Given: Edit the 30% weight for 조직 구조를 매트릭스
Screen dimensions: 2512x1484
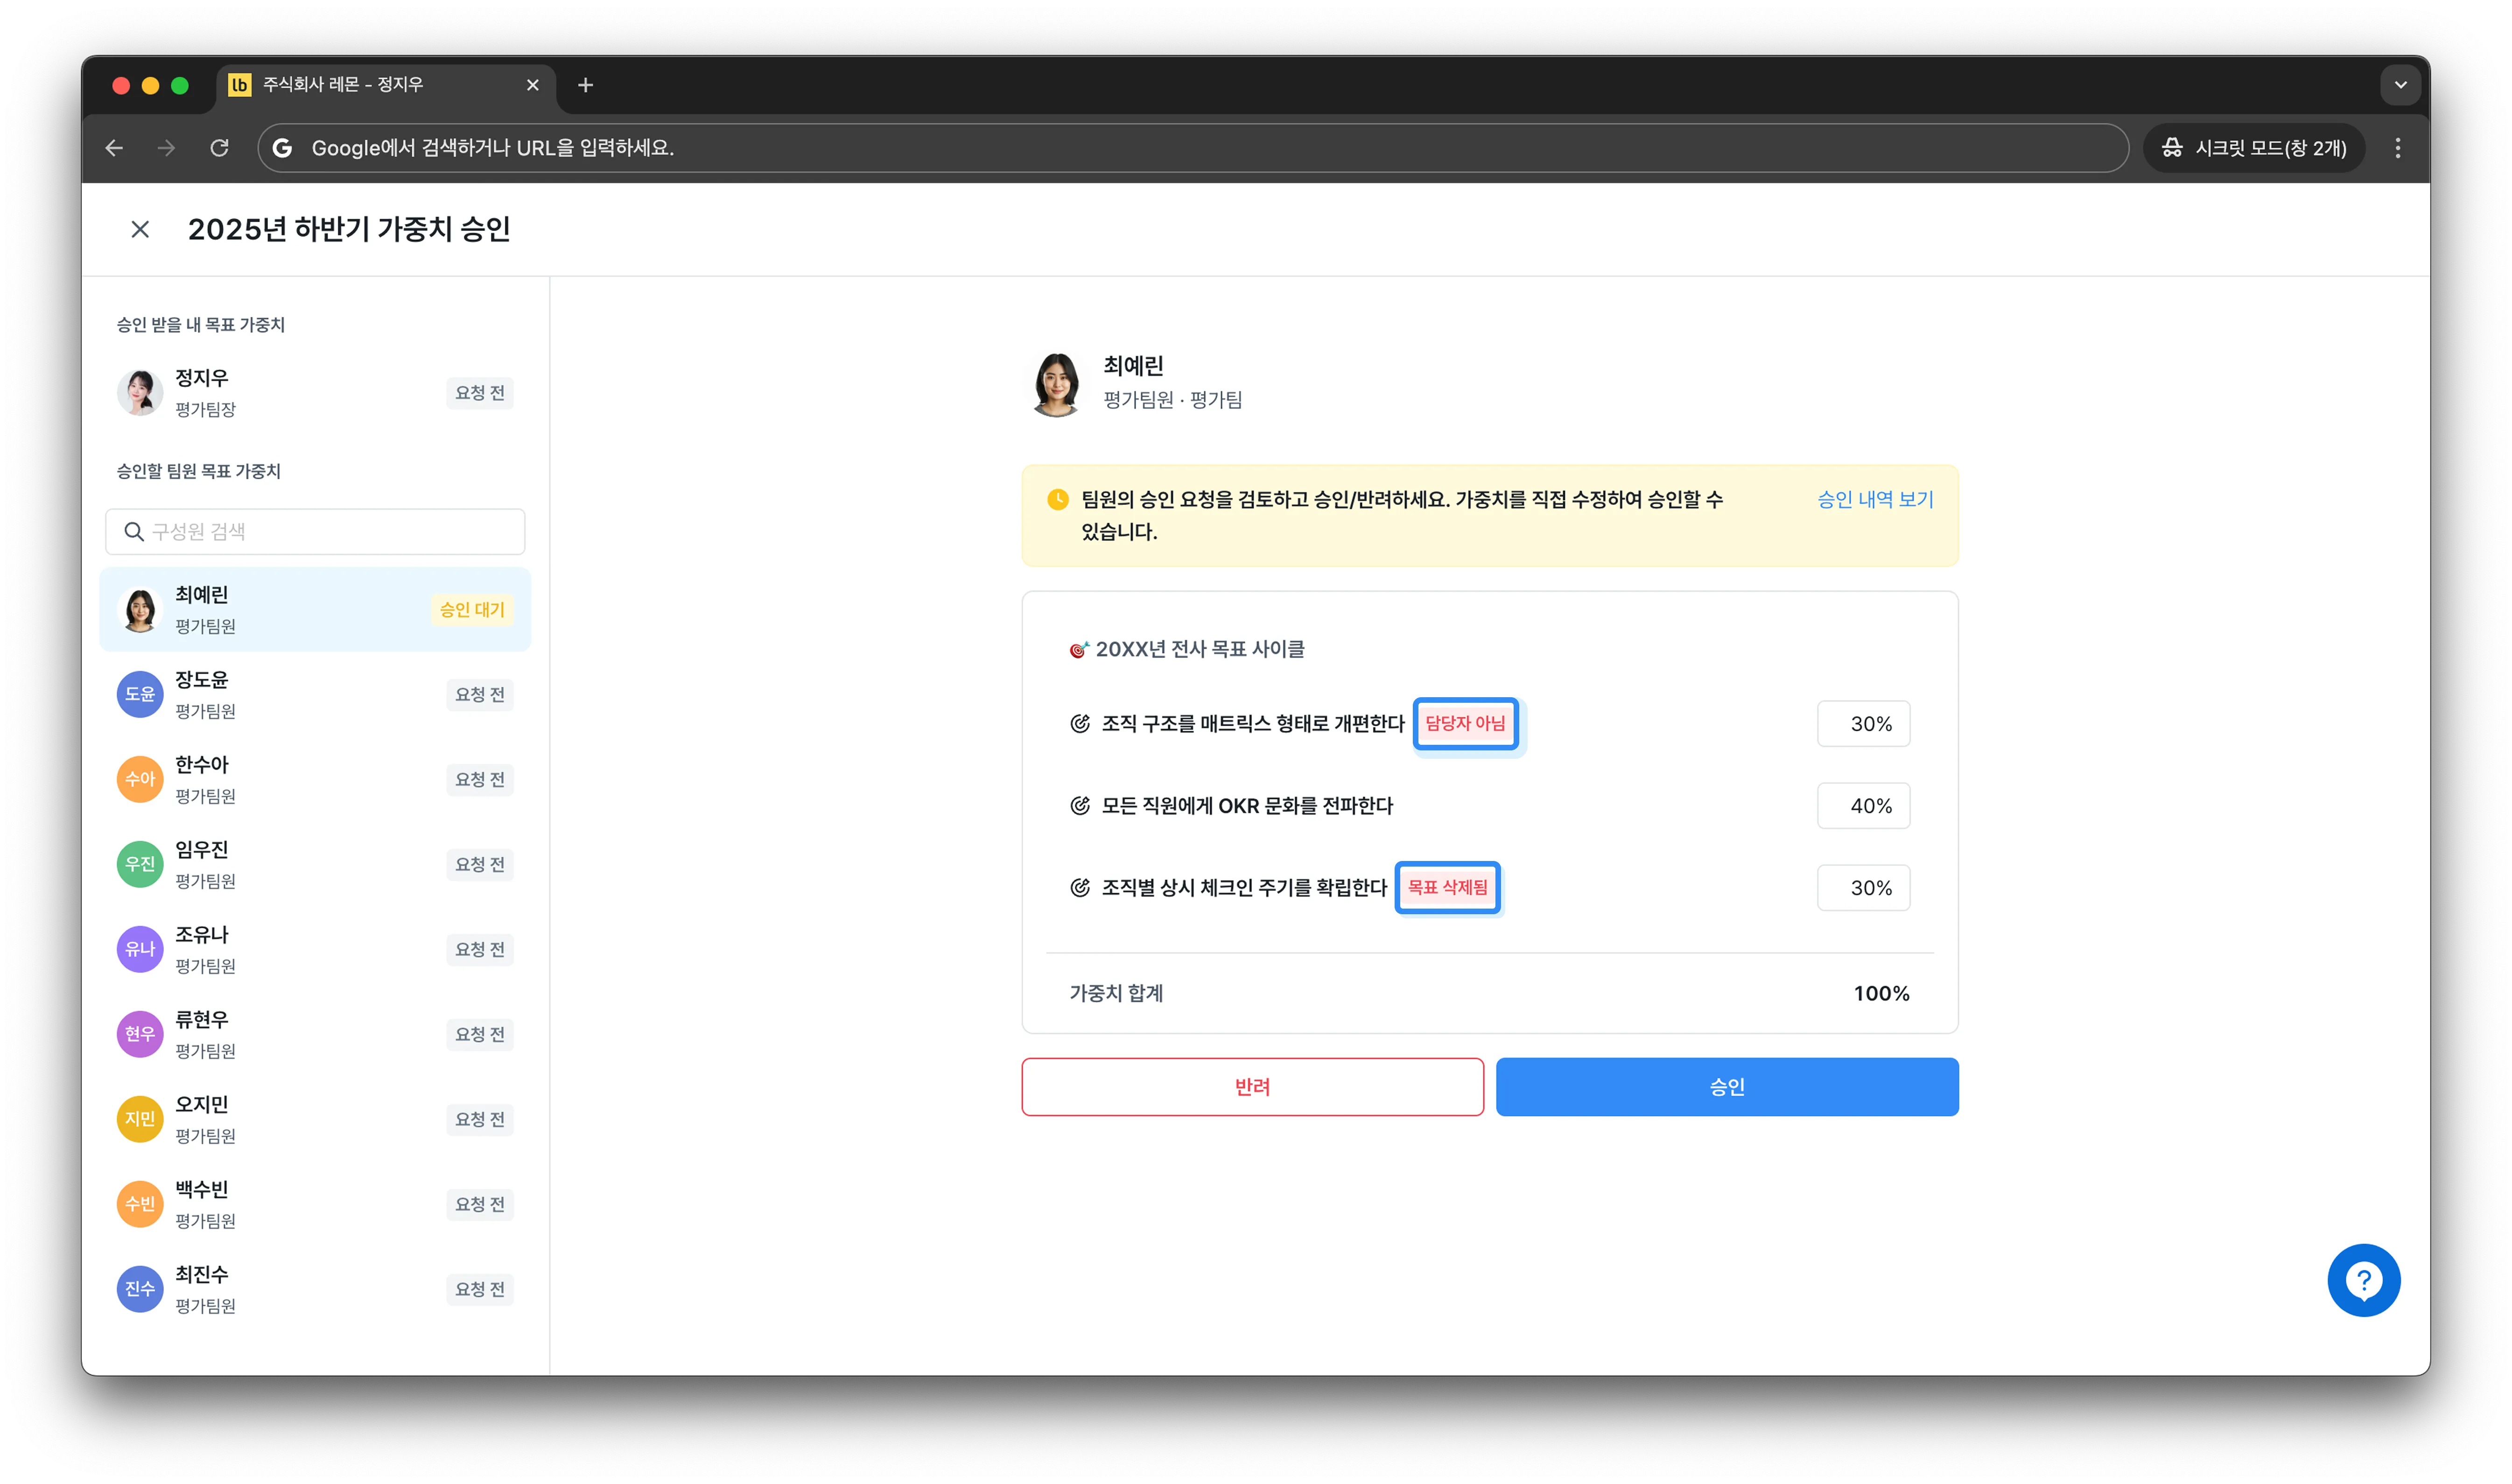Looking at the screenshot, I should tap(1863, 723).
